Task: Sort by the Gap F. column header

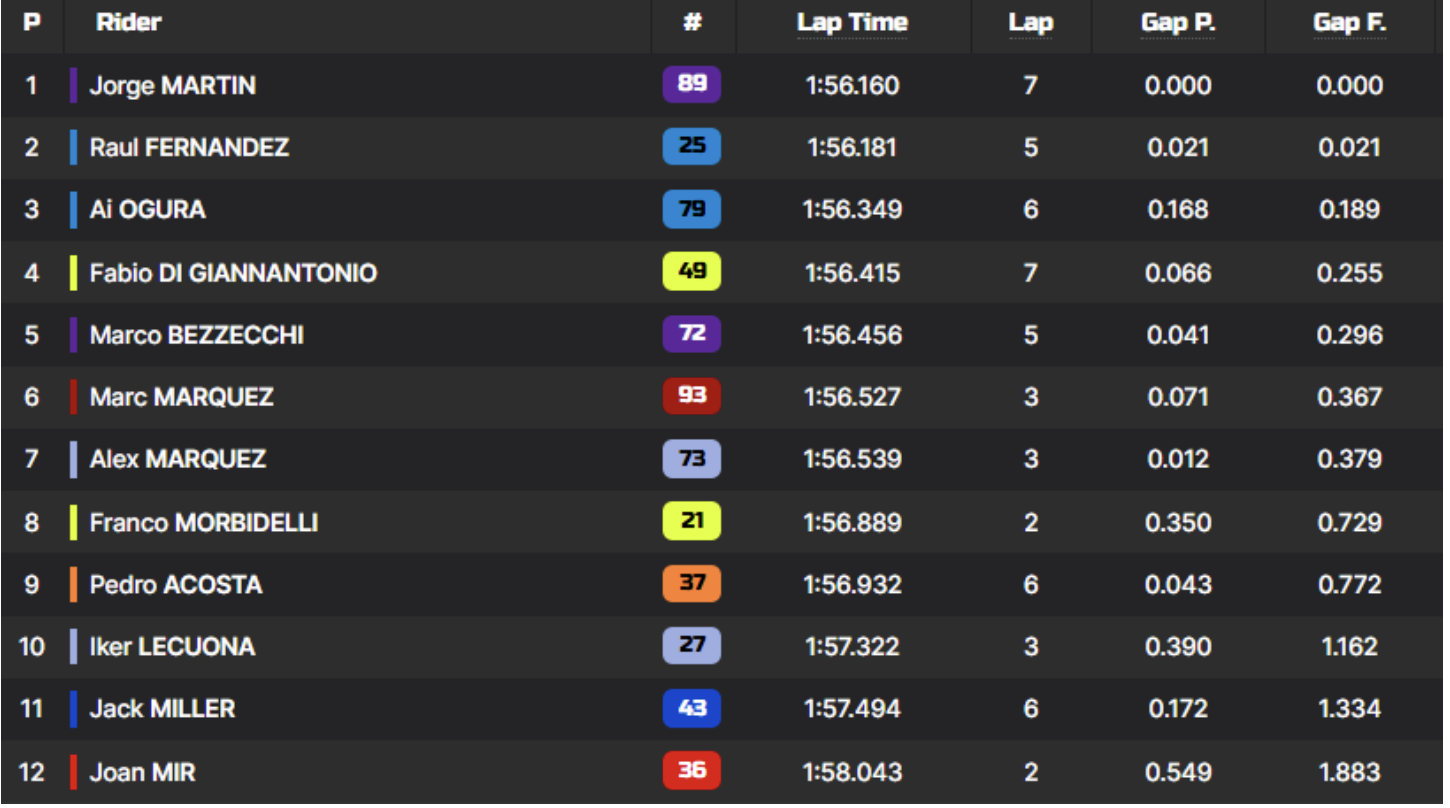Action: coord(1350,23)
